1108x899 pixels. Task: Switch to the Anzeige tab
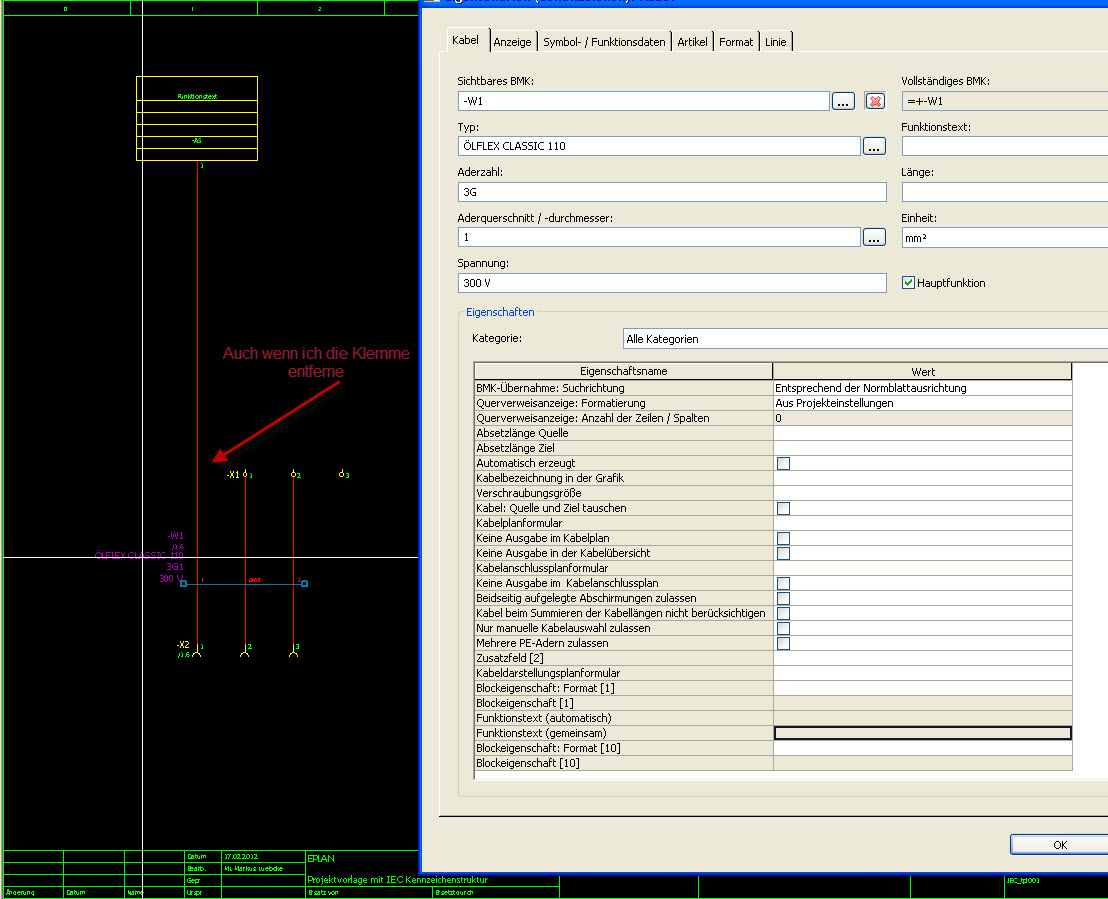pos(512,42)
